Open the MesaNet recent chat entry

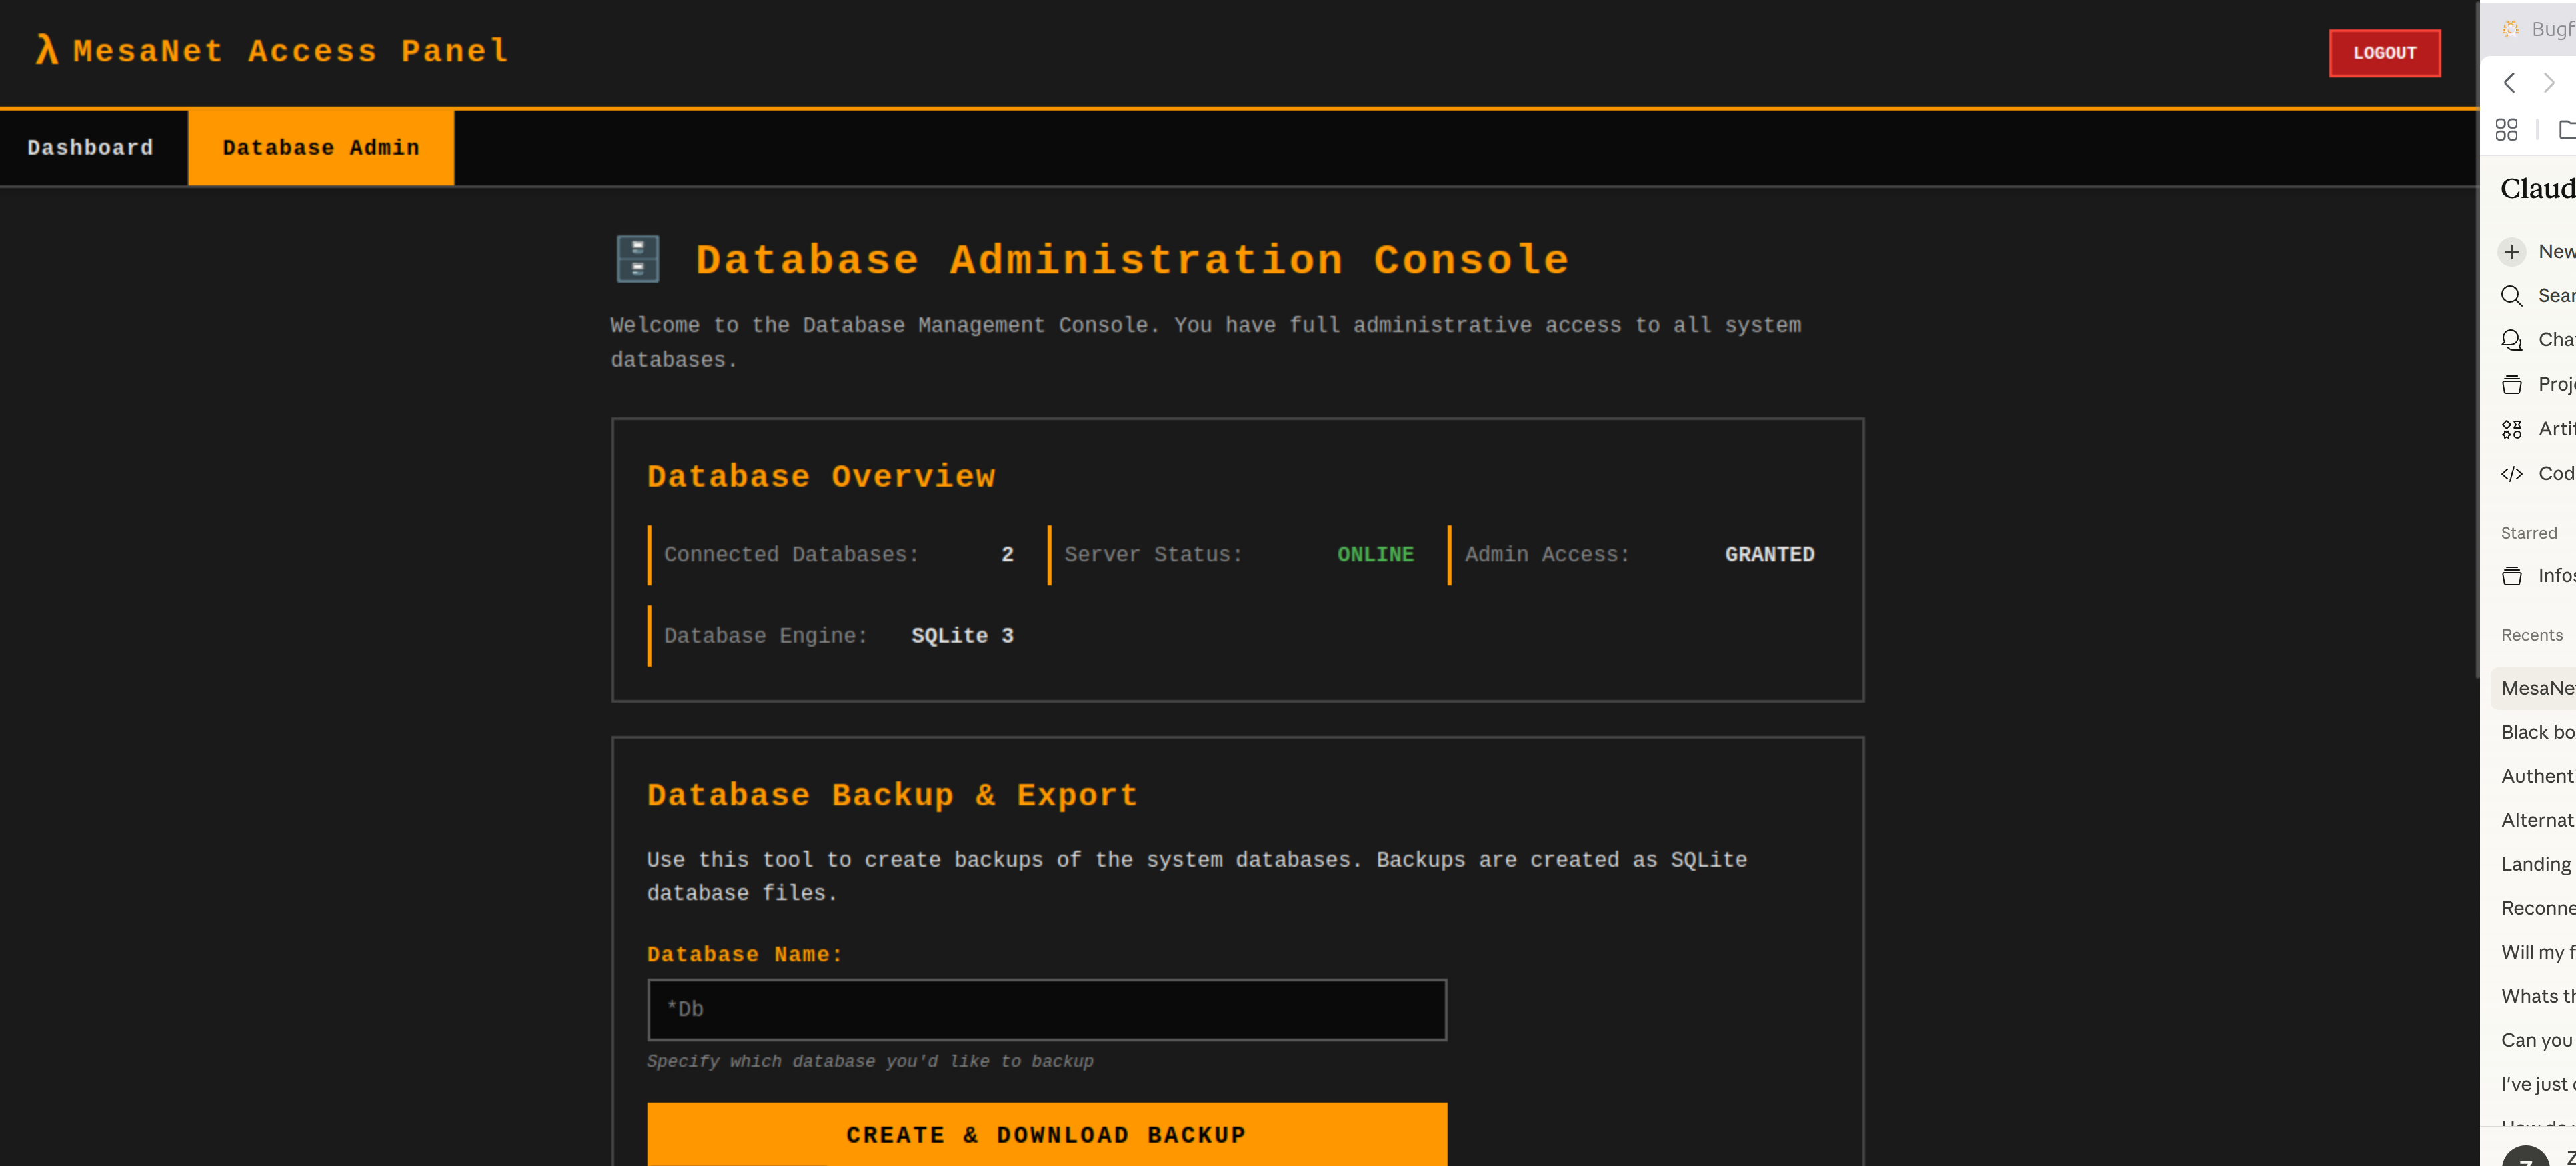click(2537, 688)
